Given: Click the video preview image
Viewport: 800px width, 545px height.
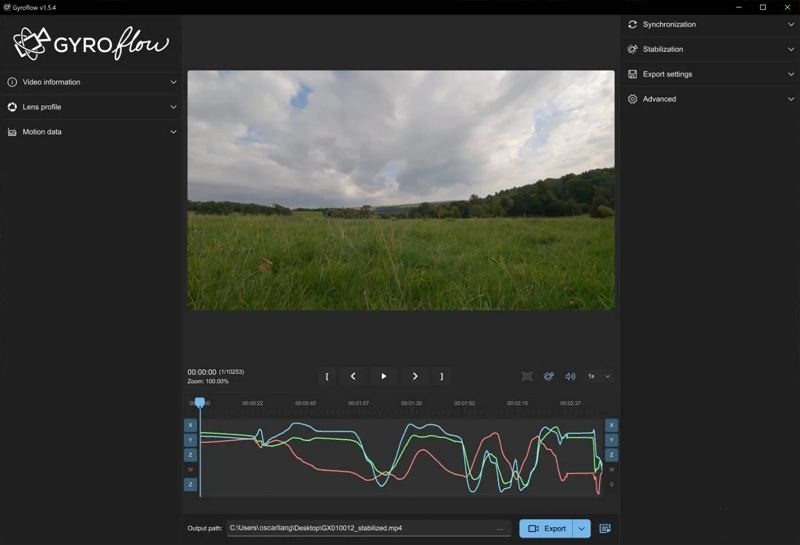Looking at the screenshot, I should [401, 190].
